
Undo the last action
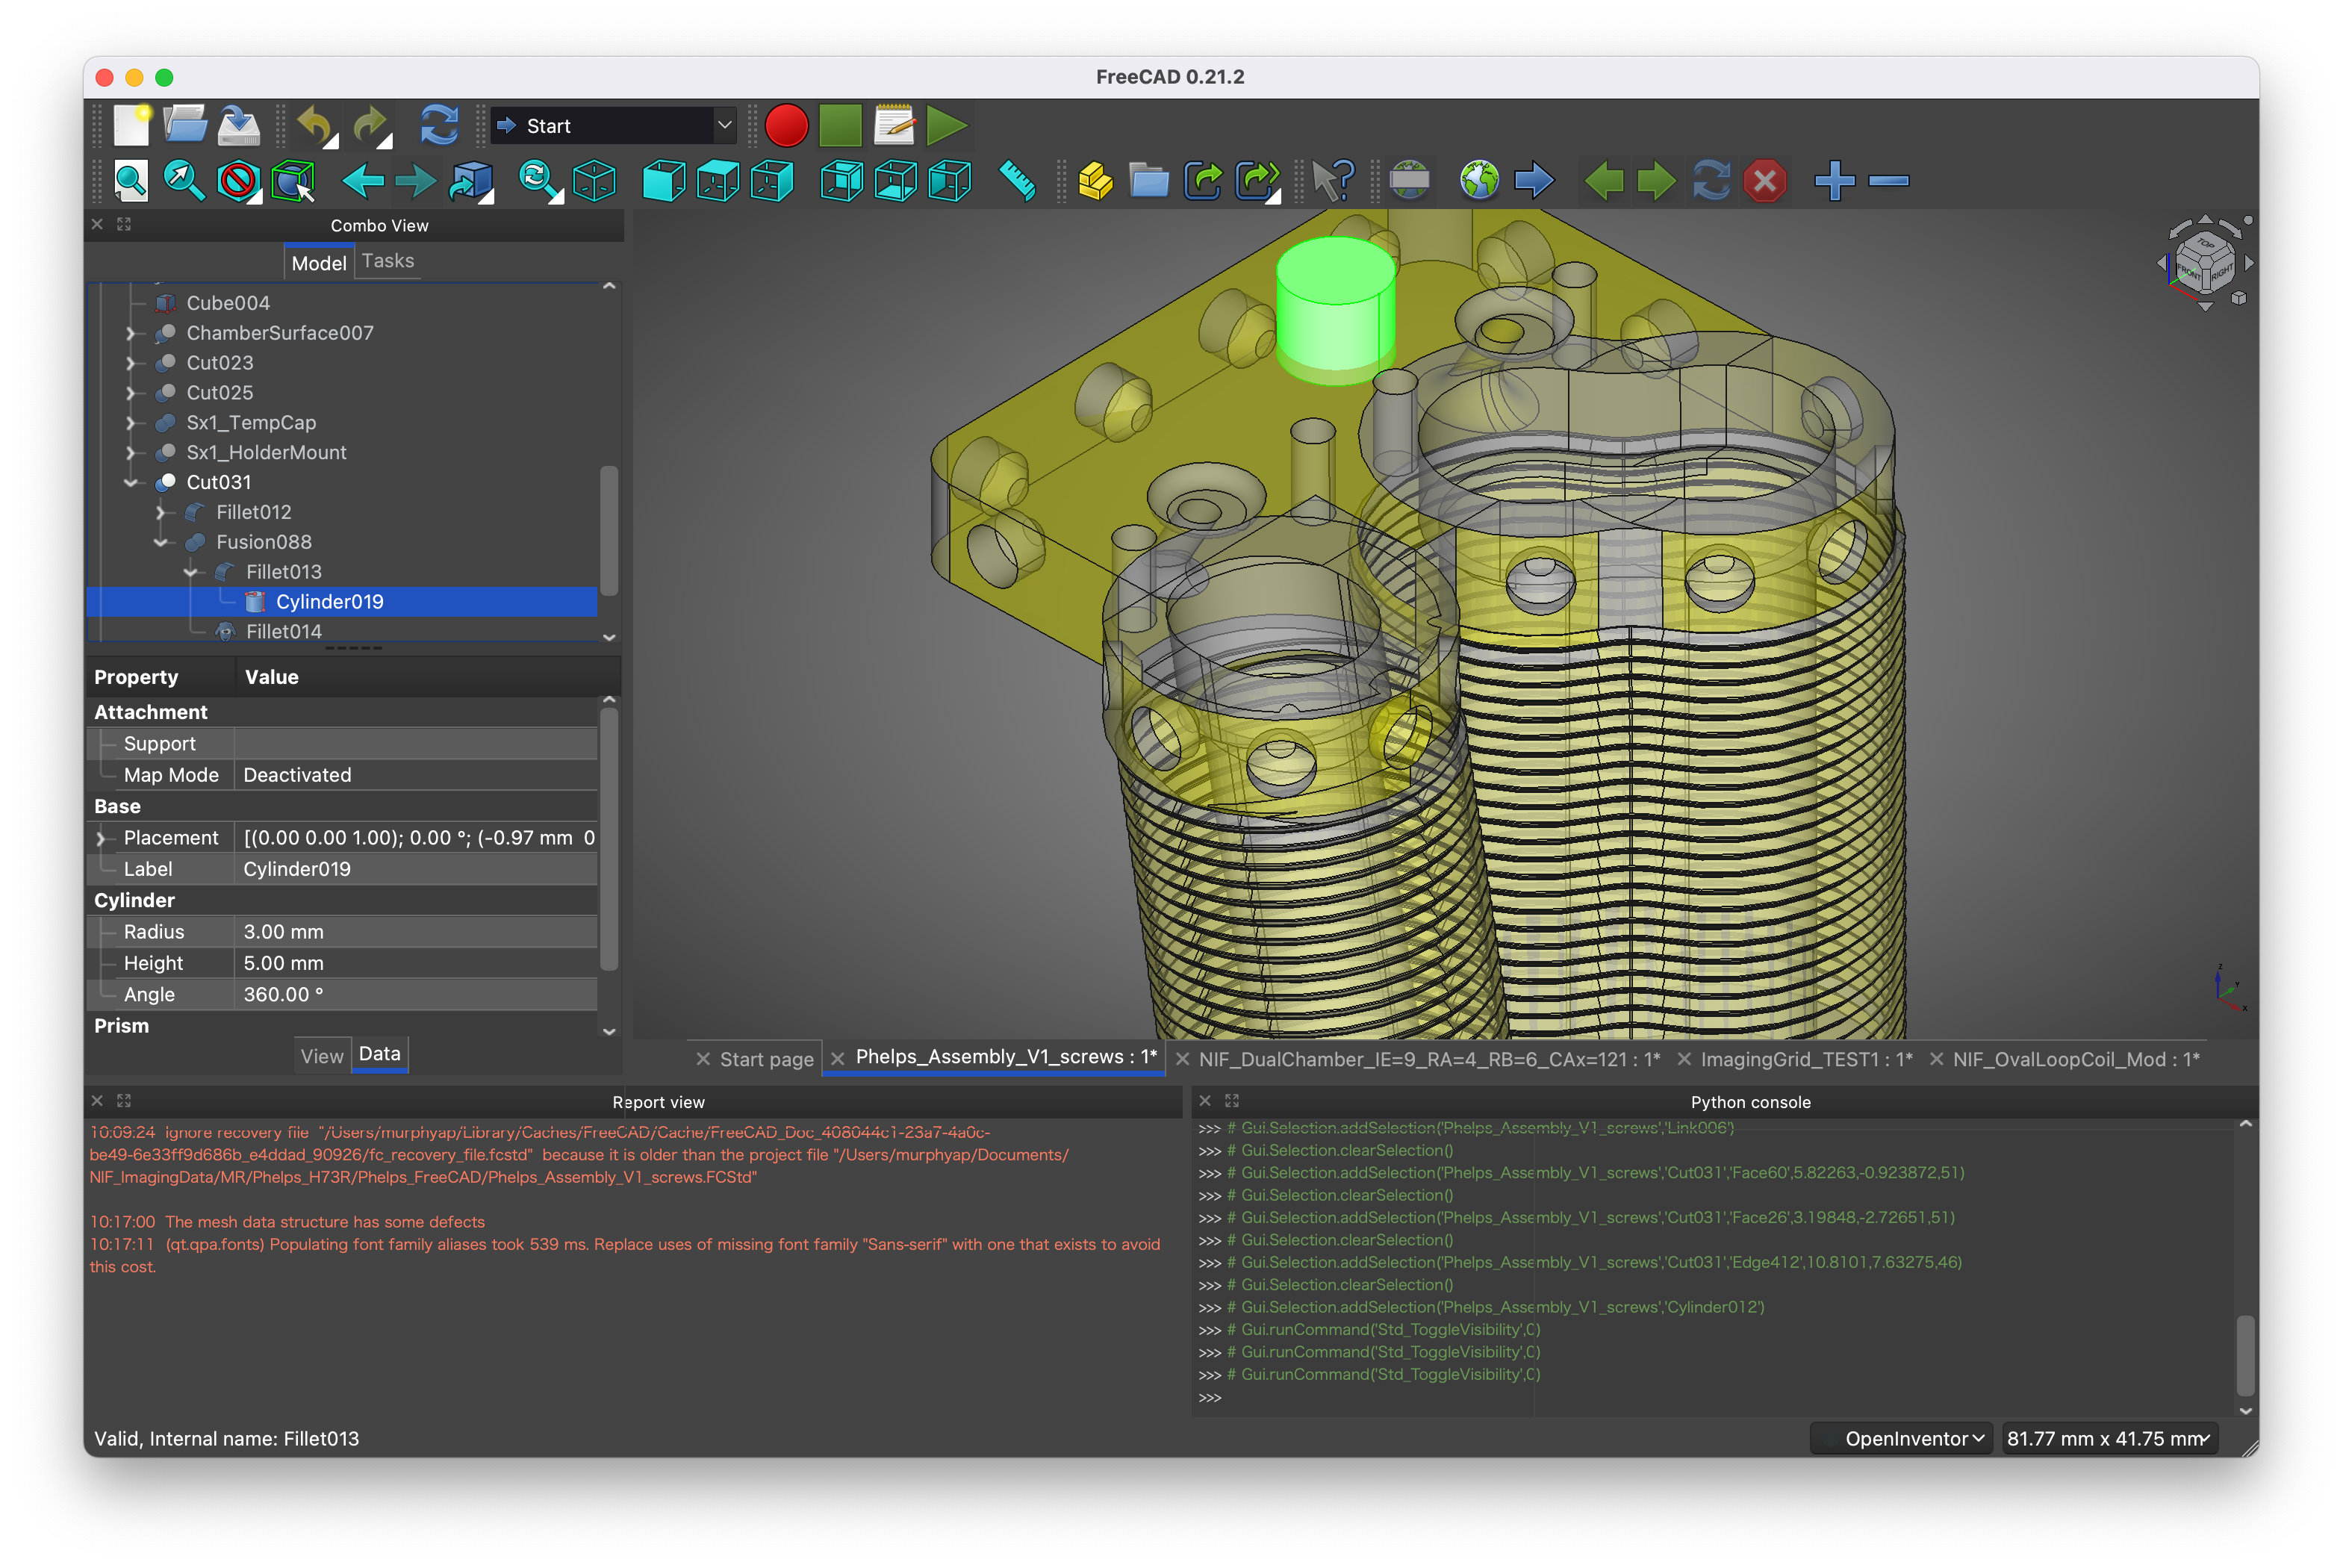[316, 126]
